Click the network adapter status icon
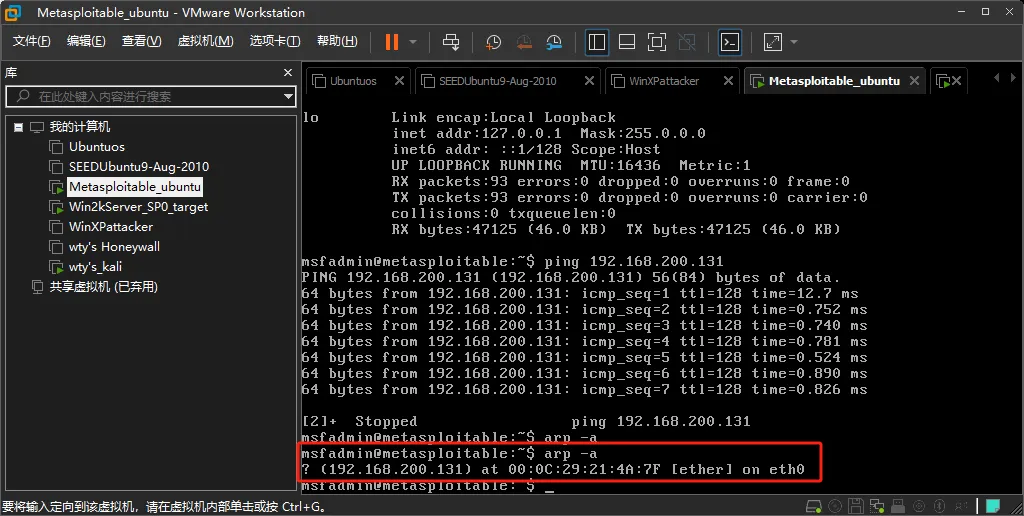Screen dimensions: 1024x516 point(877,506)
